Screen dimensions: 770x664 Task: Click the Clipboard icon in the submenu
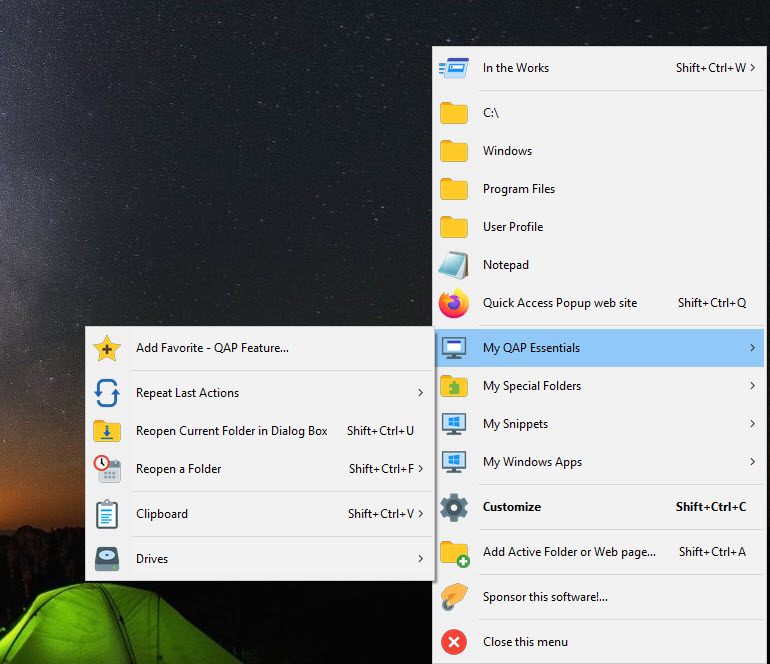[x=107, y=514]
